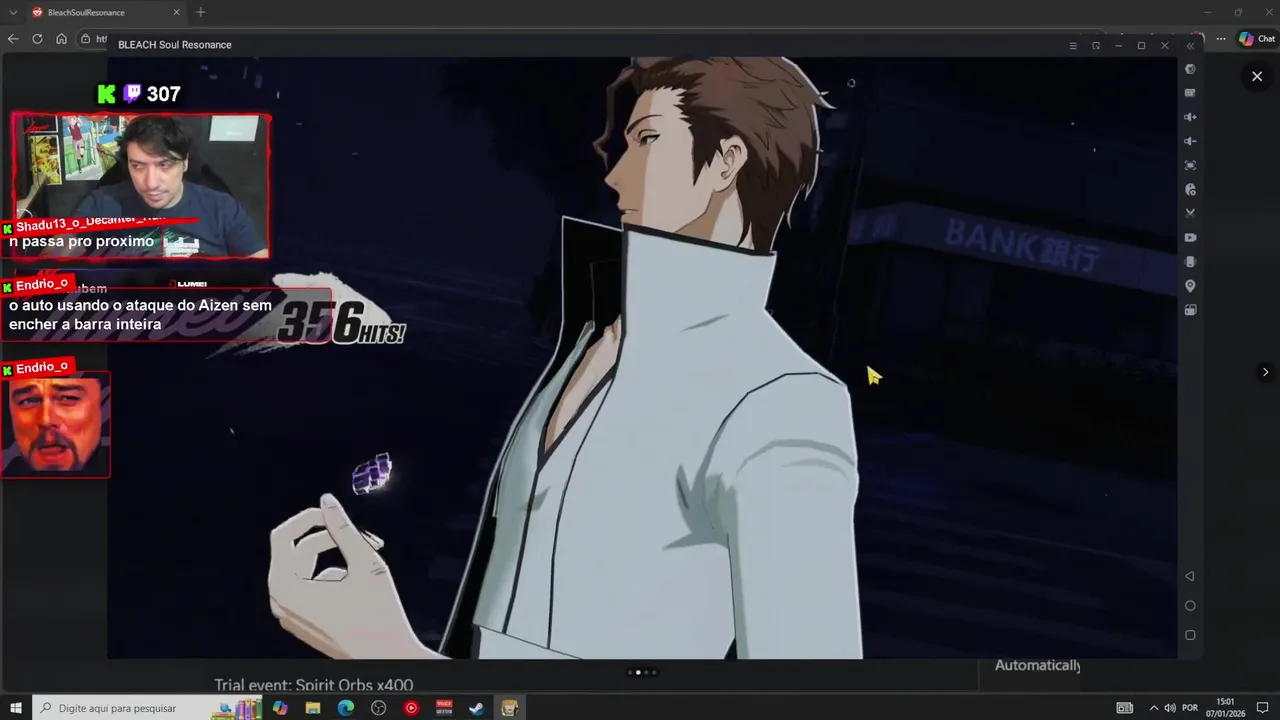Open the taskbar clock and date
The height and width of the screenshot is (720, 1280).
[1225, 708]
